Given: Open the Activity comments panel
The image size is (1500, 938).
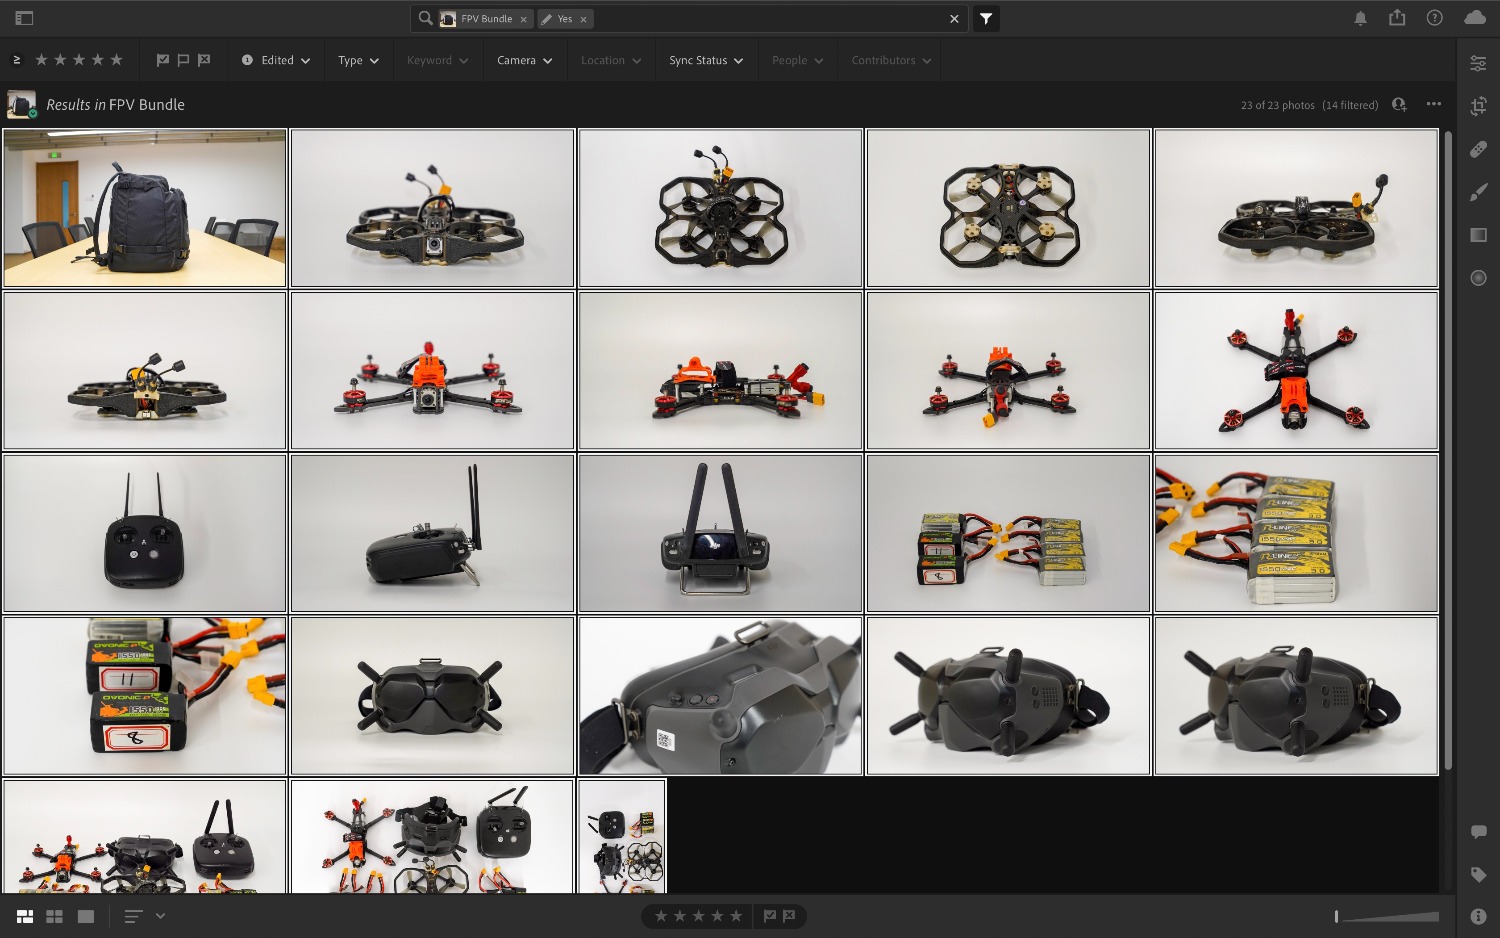Looking at the screenshot, I should click(1478, 832).
